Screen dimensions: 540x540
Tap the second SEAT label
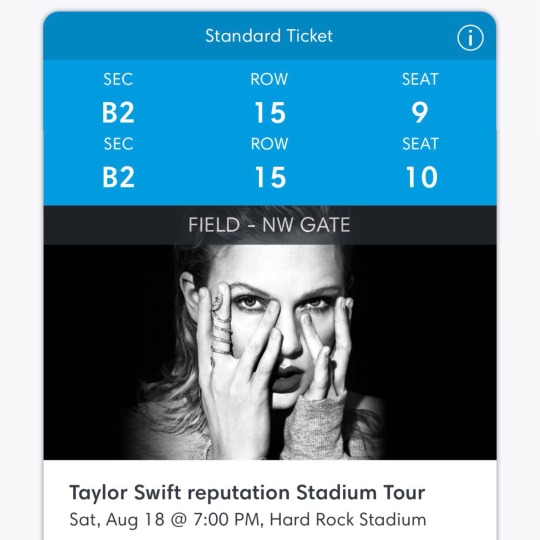click(x=420, y=144)
